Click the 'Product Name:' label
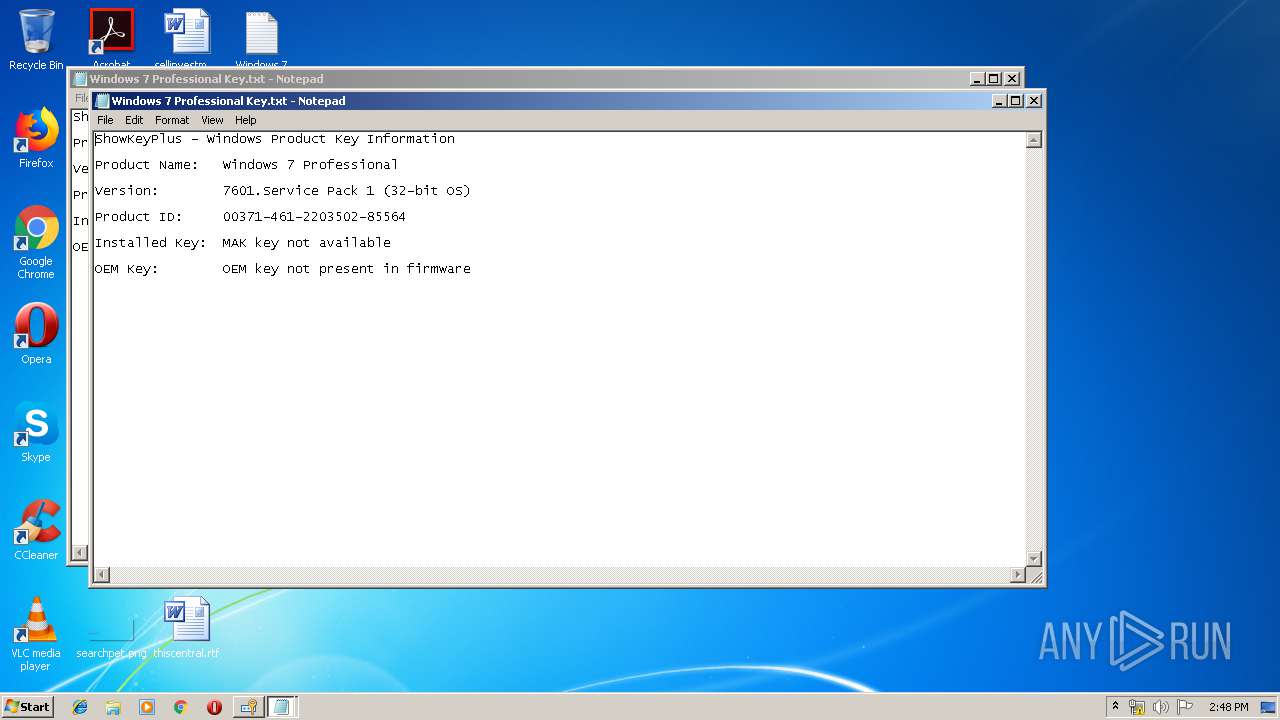Screen dimensions: 1280x720 (x=146, y=165)
